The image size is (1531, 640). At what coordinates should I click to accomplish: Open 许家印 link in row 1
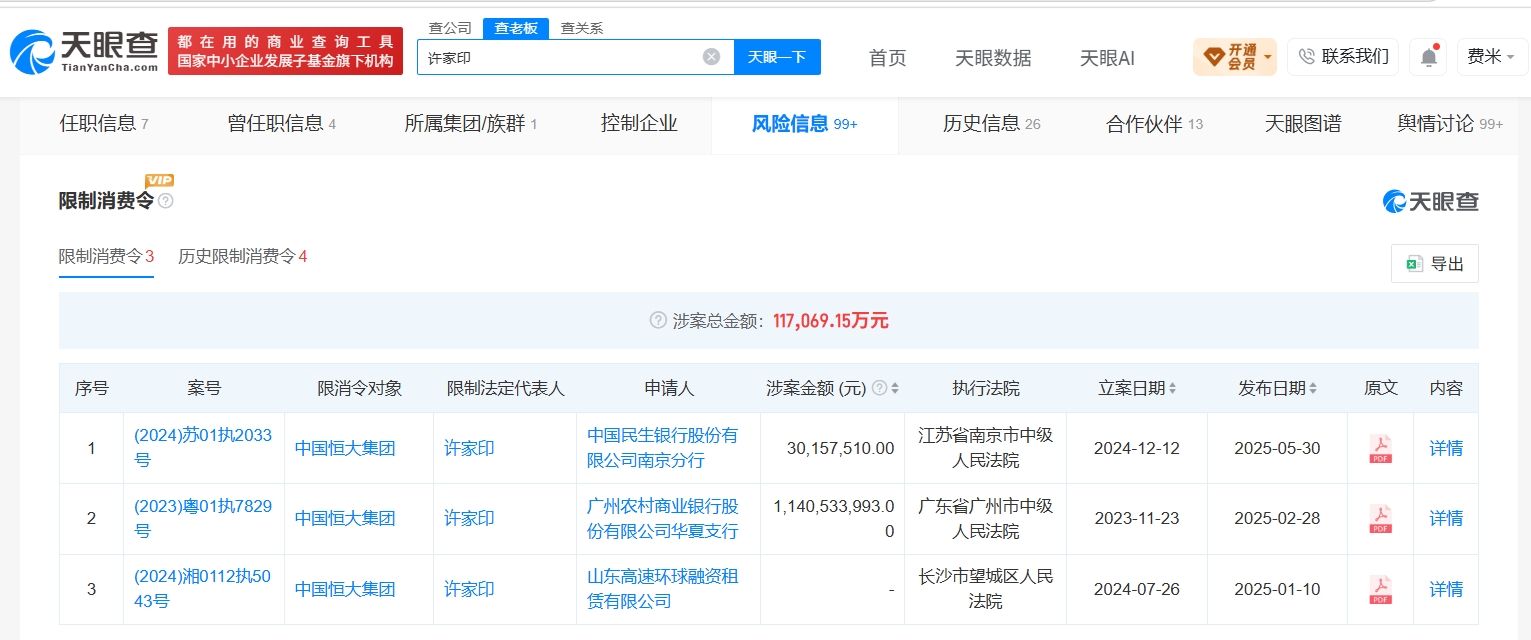469,448
